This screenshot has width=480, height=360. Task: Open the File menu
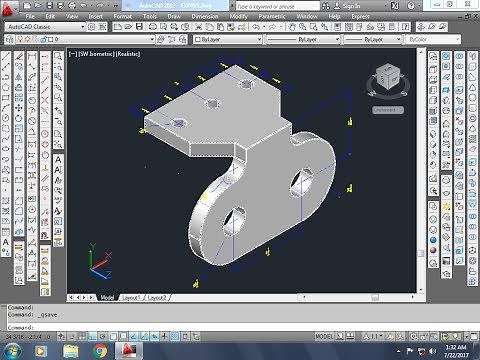click(30, 16)
